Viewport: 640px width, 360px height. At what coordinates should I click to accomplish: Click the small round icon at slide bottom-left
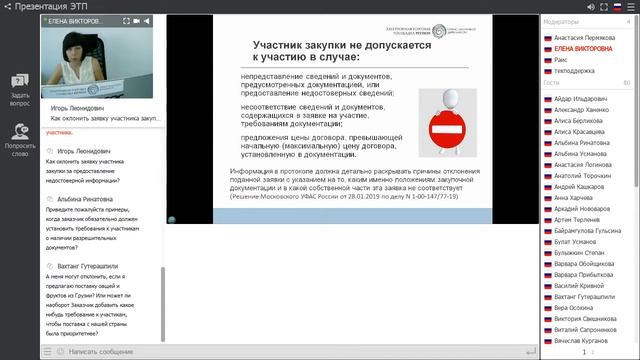[x=172, y=220]
